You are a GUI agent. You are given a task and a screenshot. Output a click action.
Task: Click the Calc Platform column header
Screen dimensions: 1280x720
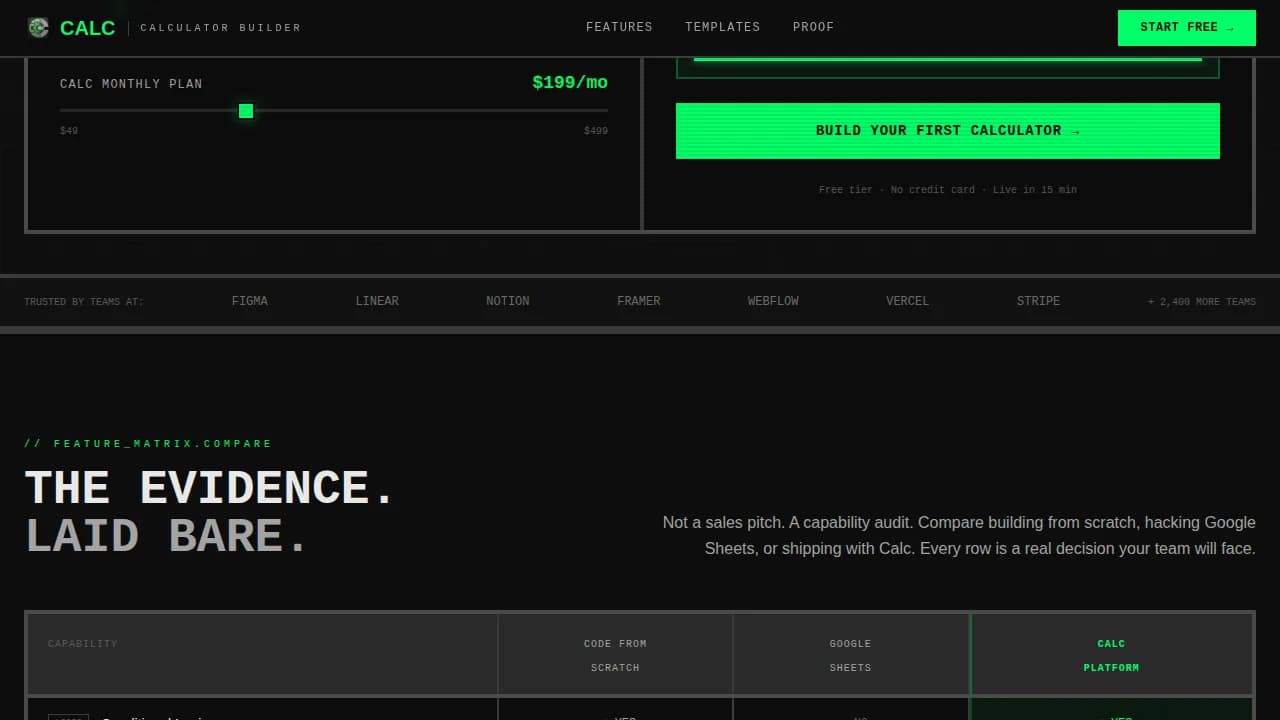pos(1111,655)
